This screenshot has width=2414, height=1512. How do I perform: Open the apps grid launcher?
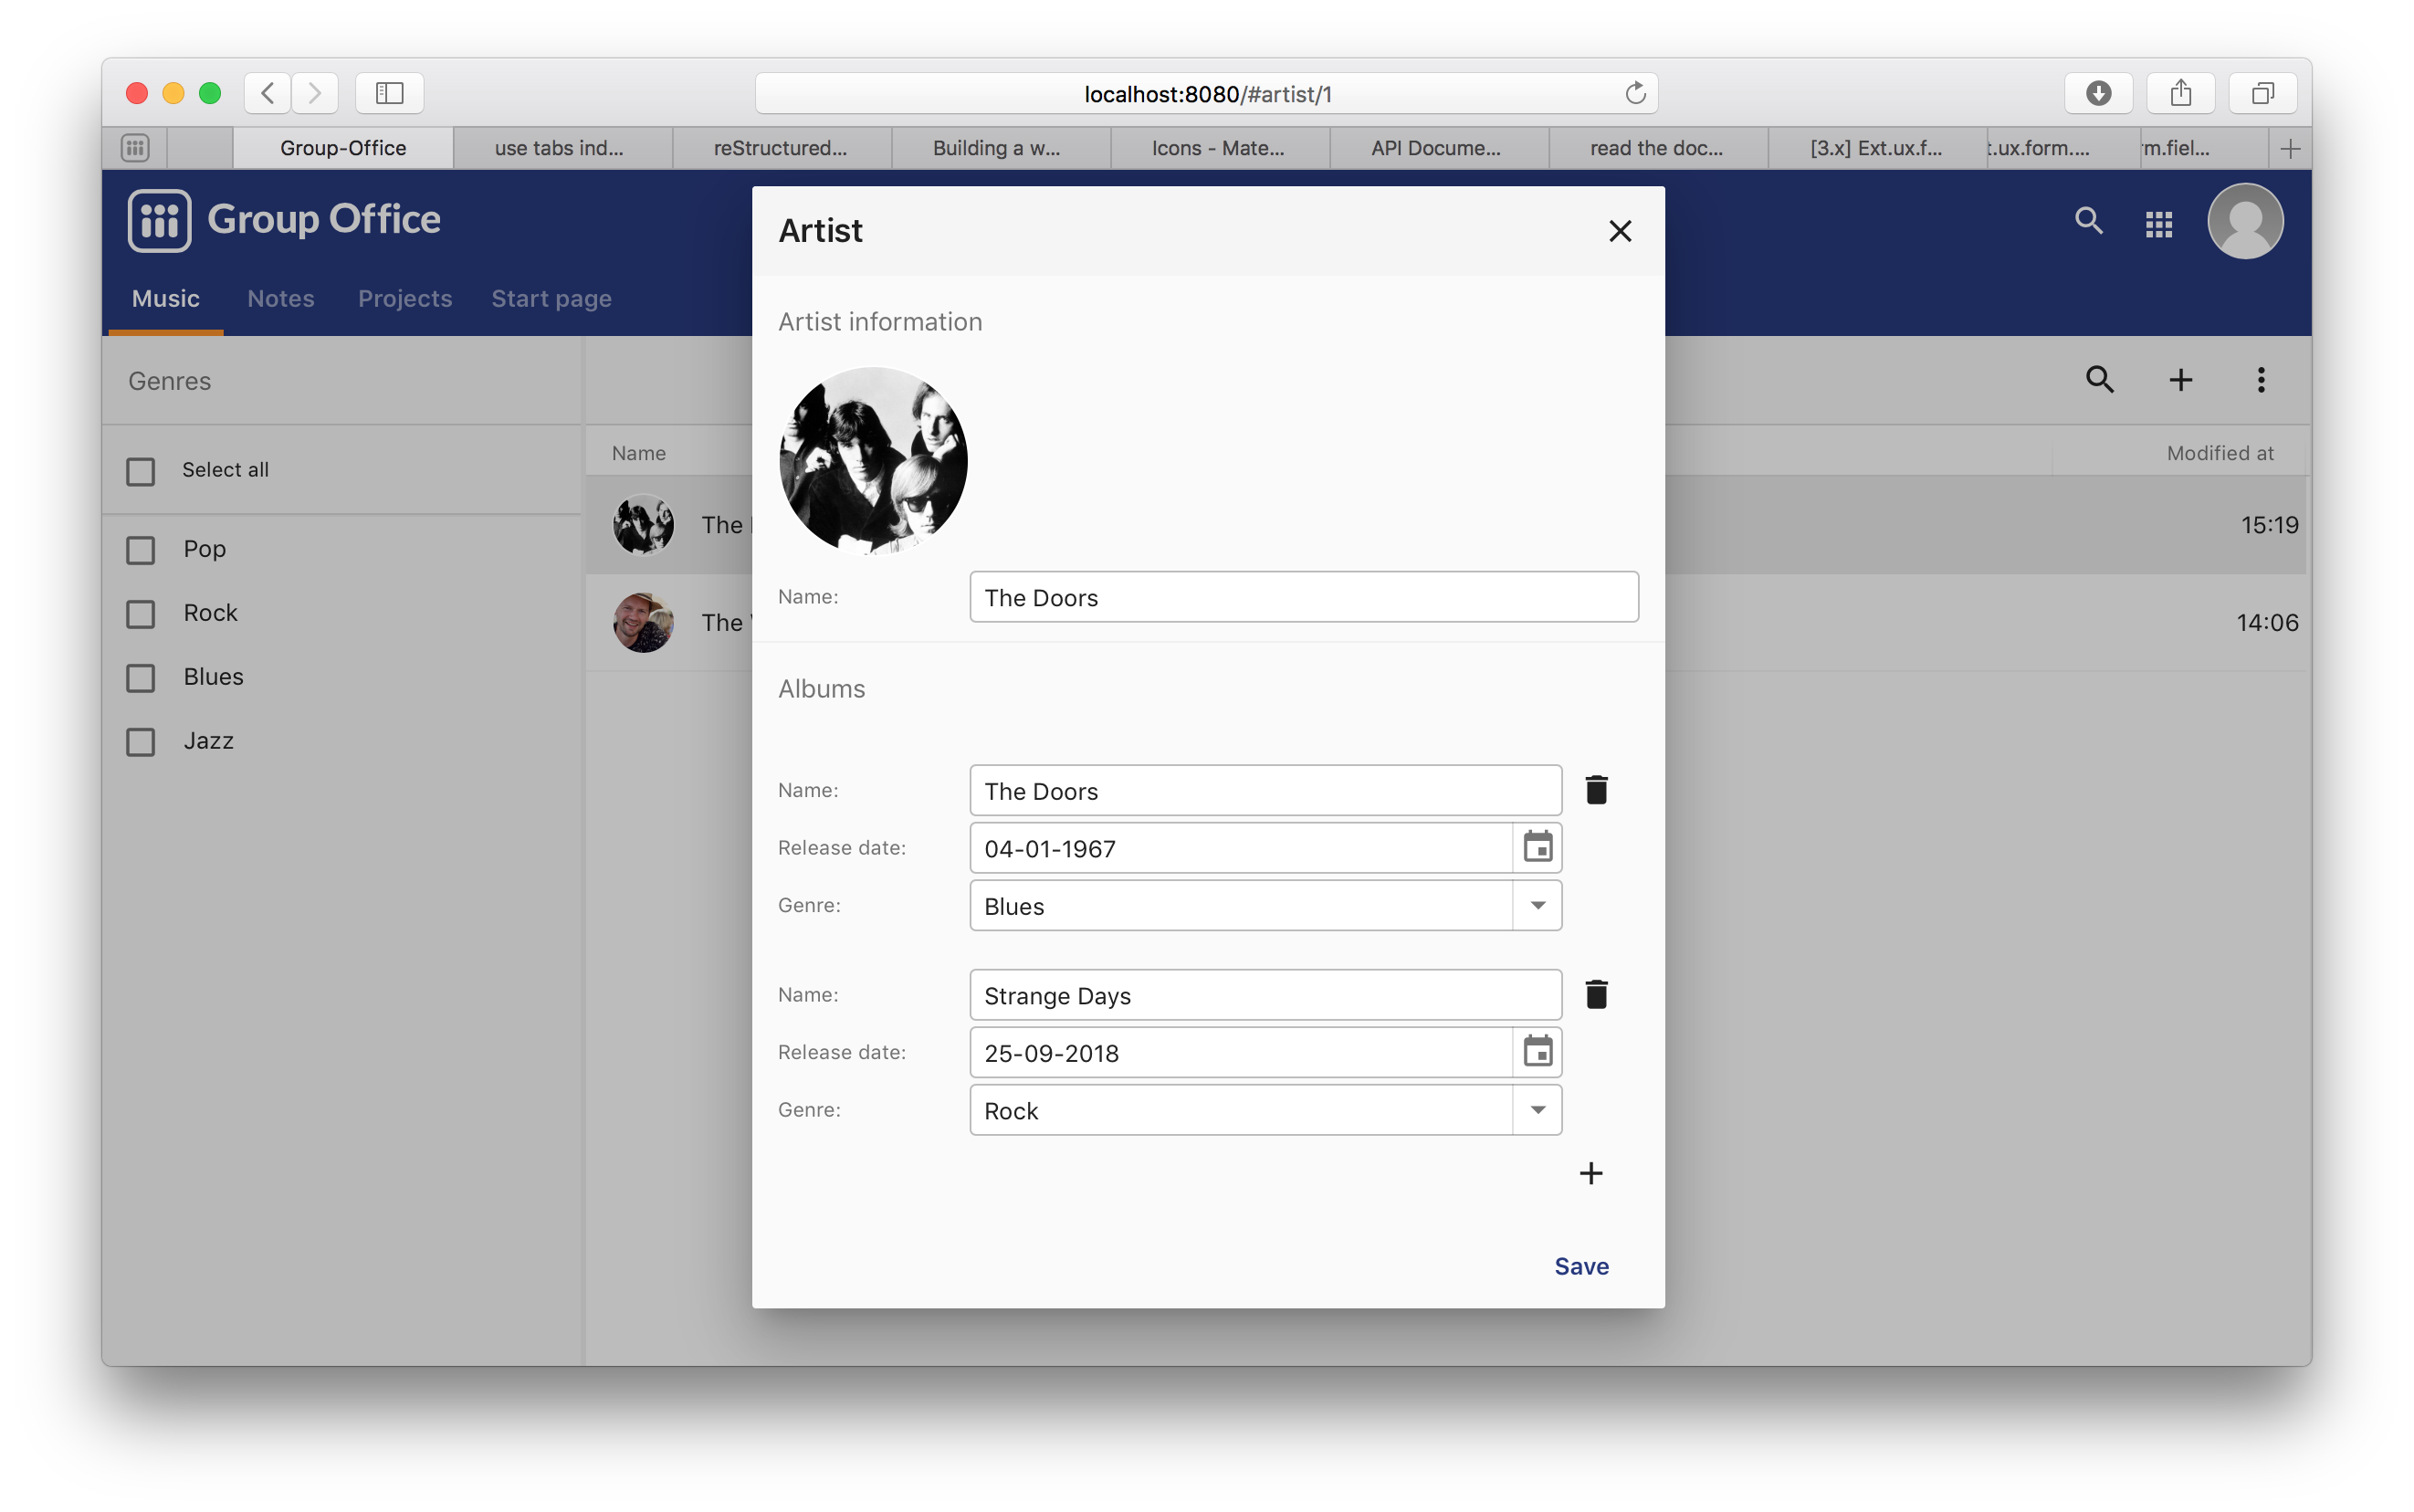[2159, 224]
